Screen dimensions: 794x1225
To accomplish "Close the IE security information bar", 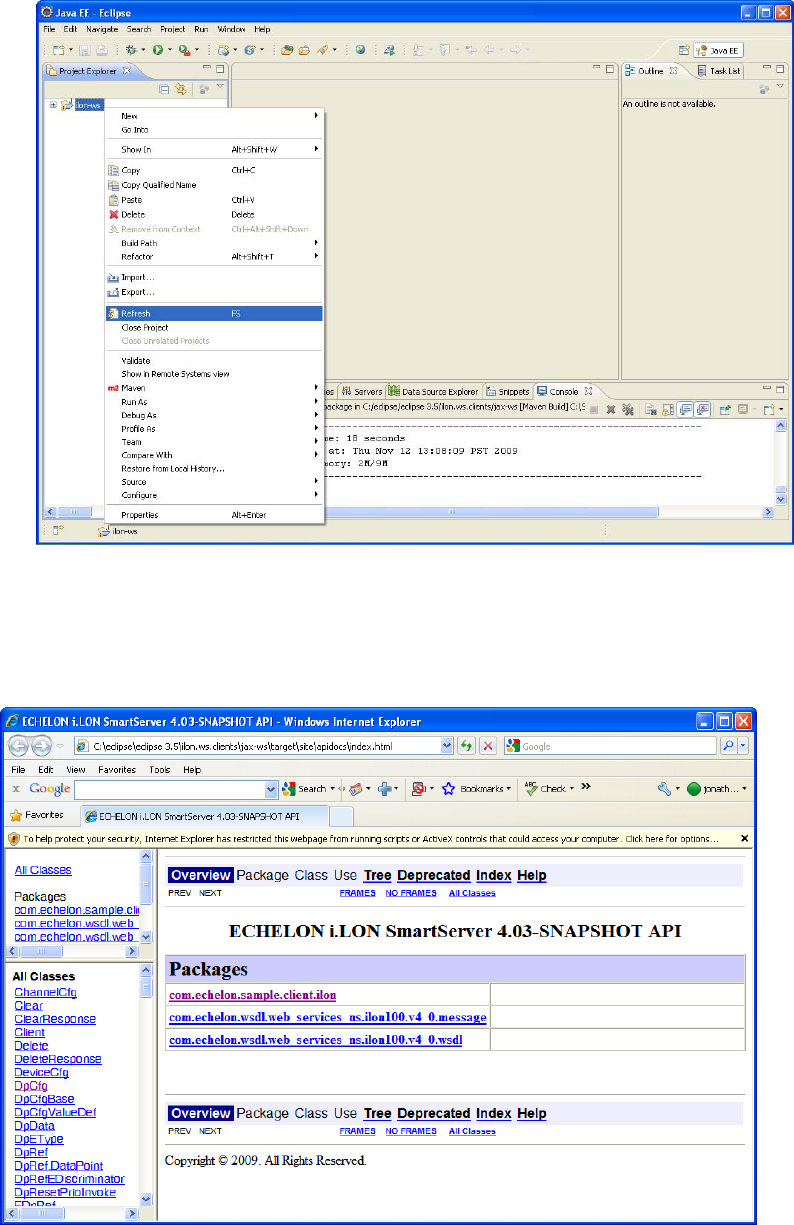I will [744, 838].
